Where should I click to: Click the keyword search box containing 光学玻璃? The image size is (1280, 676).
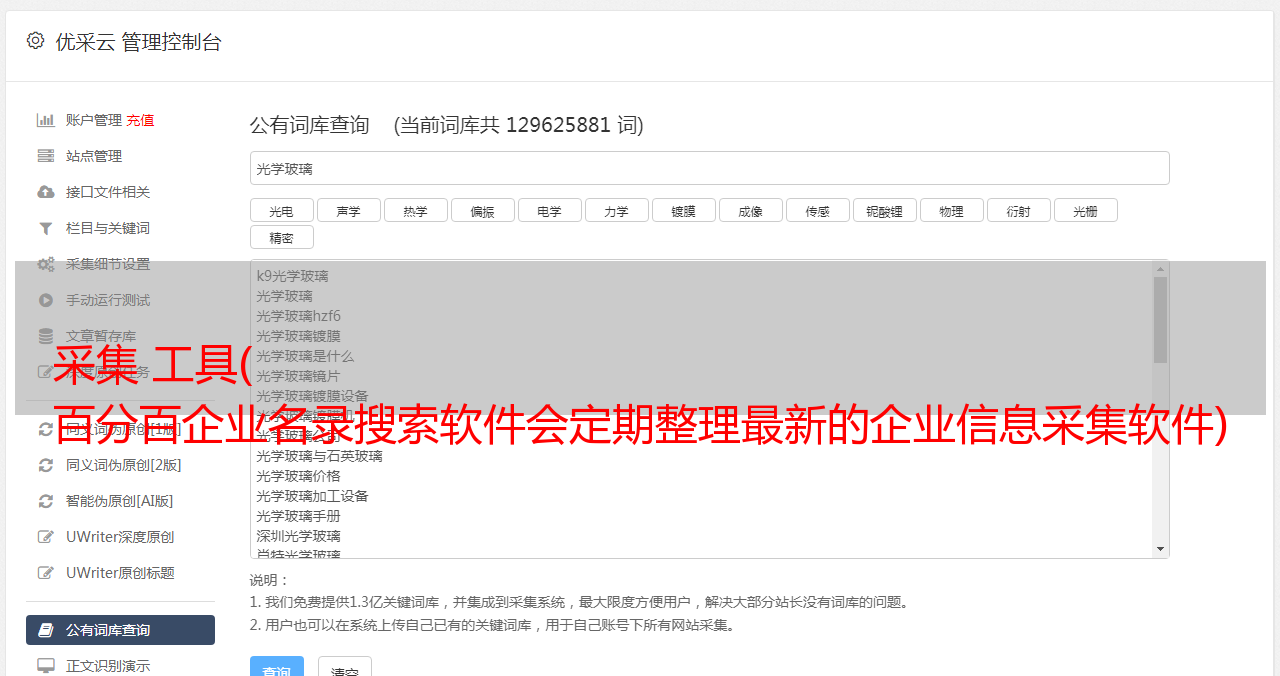(x=709, y=168)
